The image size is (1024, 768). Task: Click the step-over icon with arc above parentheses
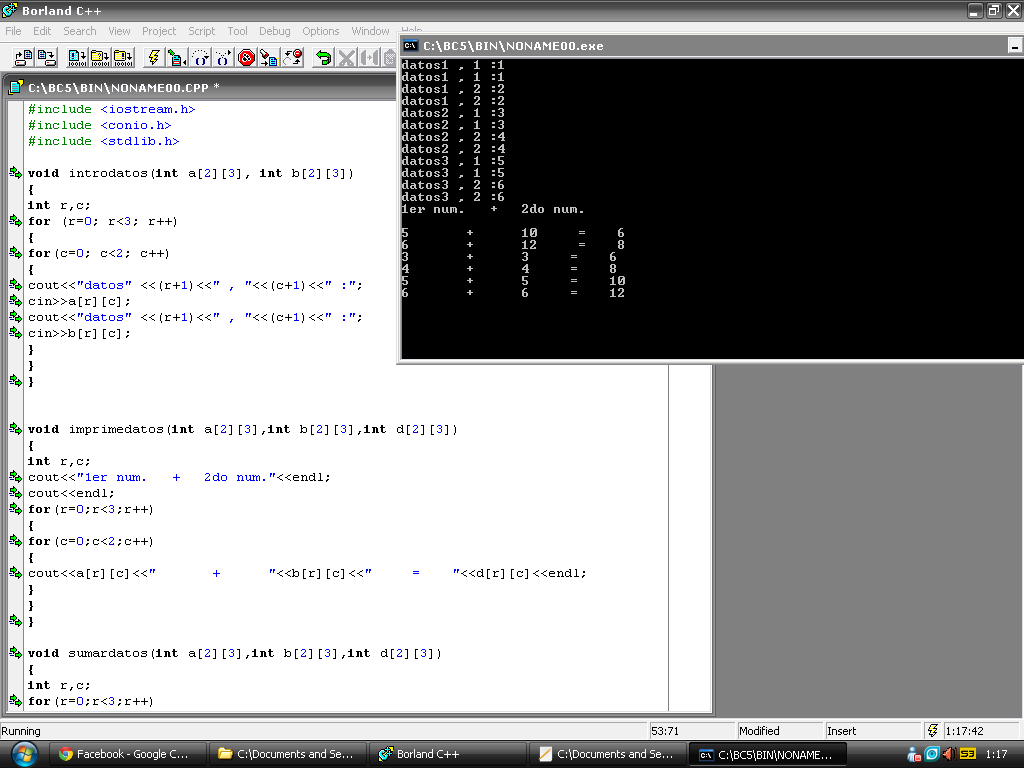(x=200, y=57)
